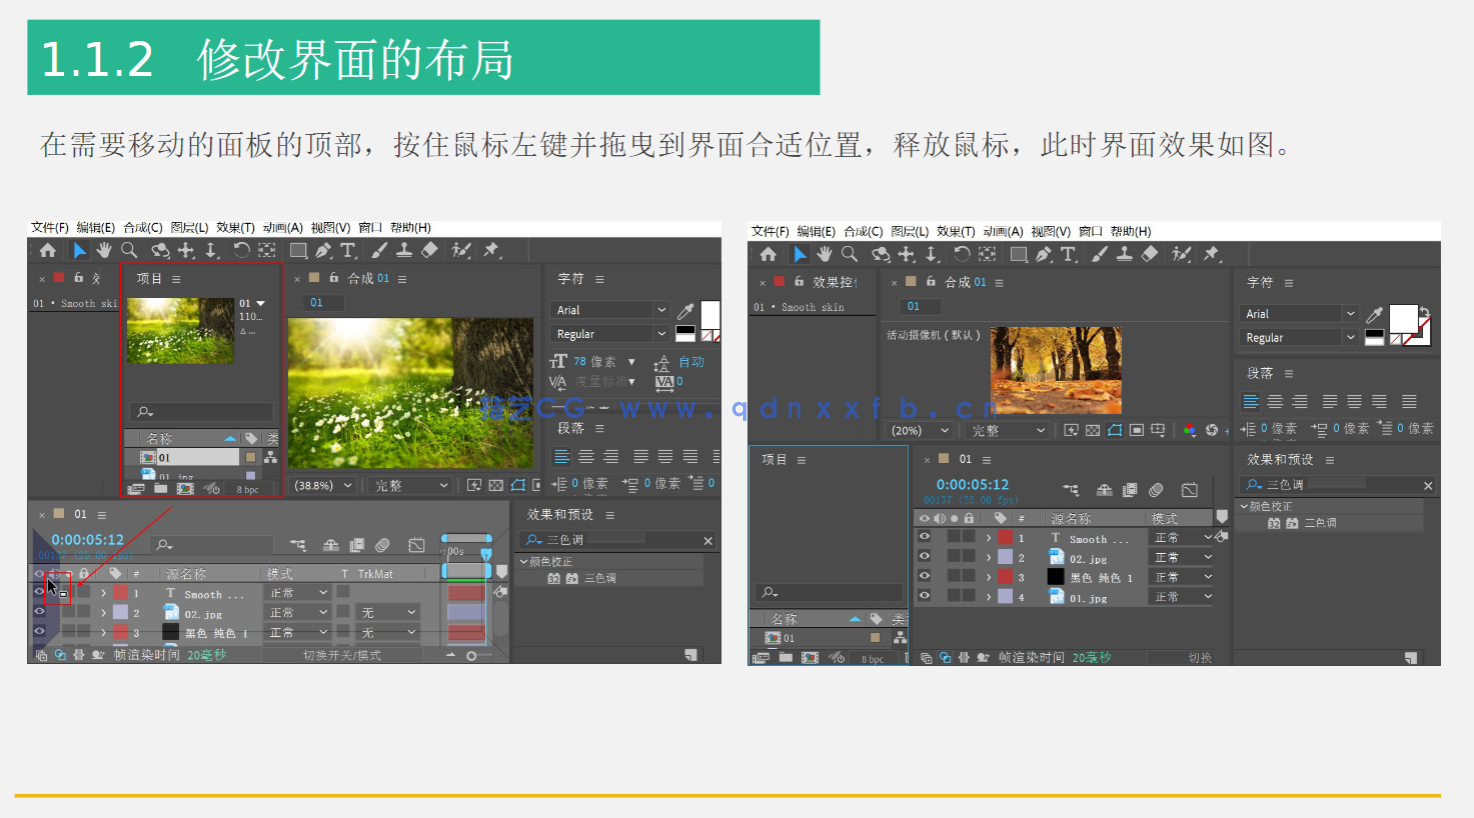Screen dimensions: 1474x818
Task: Expand the 黑色 纯色 1 layer properties
Action: (x=102, y=632)
